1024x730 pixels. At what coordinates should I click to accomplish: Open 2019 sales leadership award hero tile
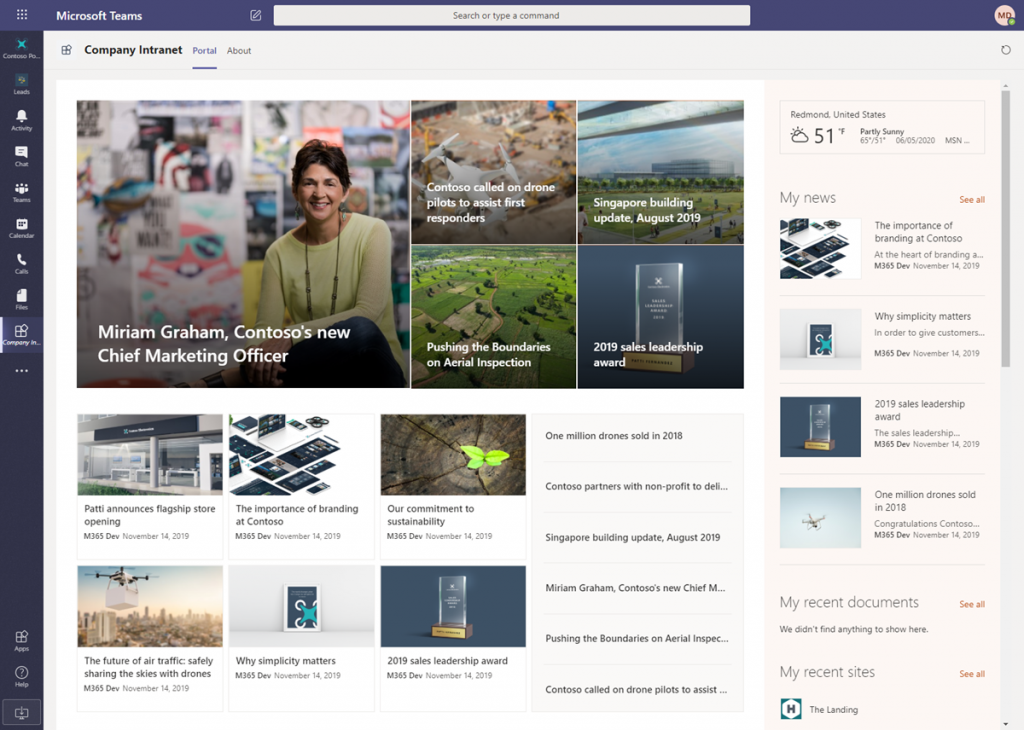click(x=660, y=317)
